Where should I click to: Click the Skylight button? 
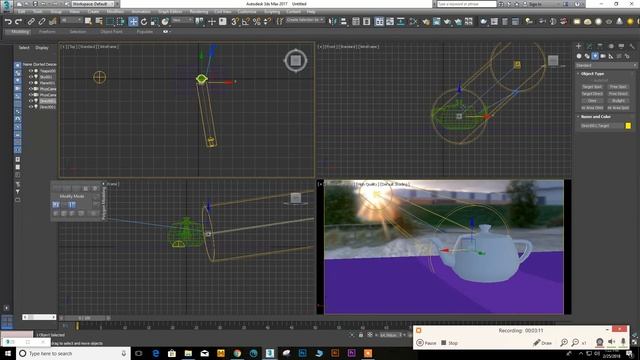[x=618, y=101]
